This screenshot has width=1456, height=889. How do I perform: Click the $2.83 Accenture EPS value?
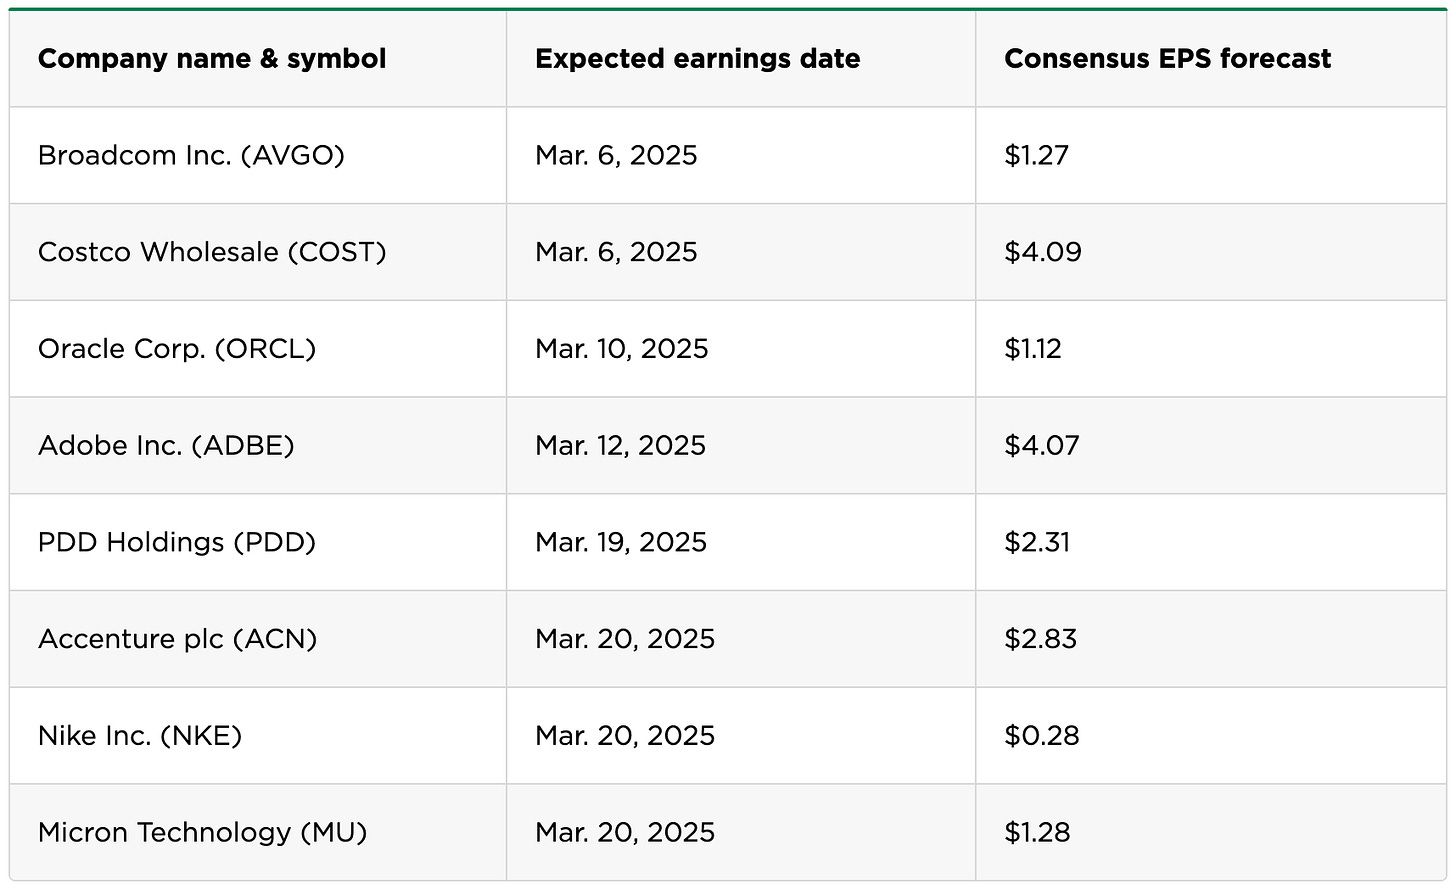tap(1040, 639)
